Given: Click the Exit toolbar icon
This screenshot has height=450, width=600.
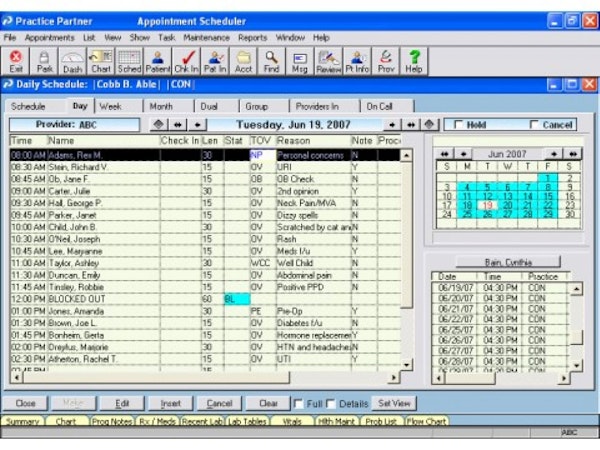Looking at the screenshot, I should click(x=16, y=61).
